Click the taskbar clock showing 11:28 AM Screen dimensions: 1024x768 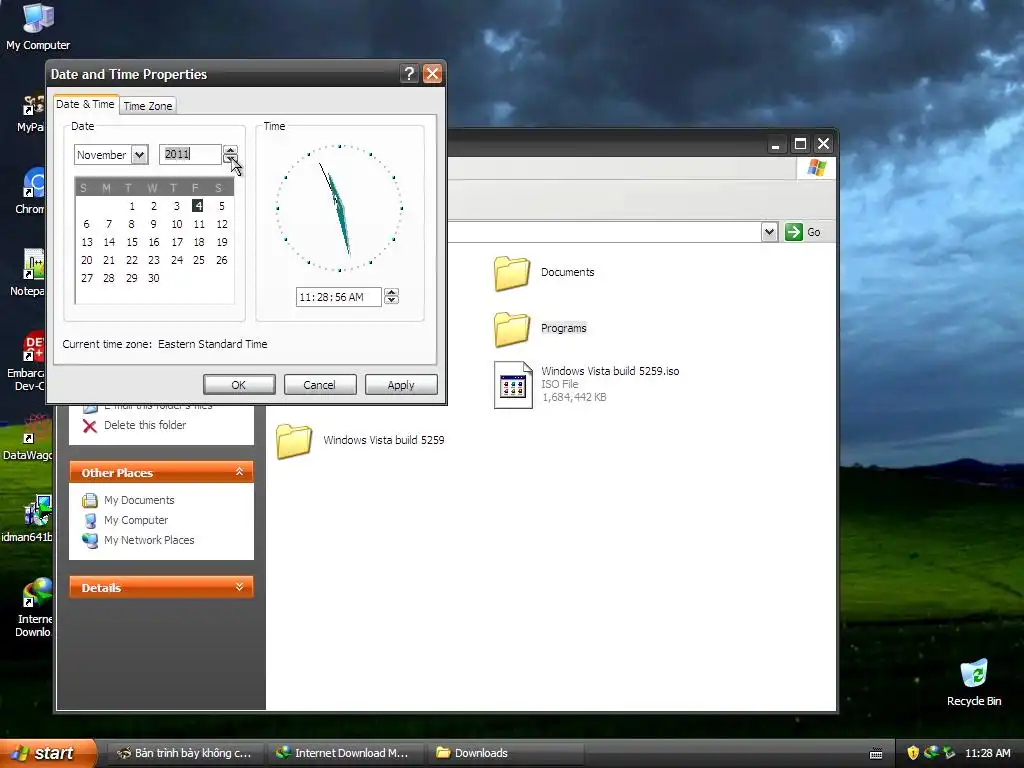(x=987, y=753)
